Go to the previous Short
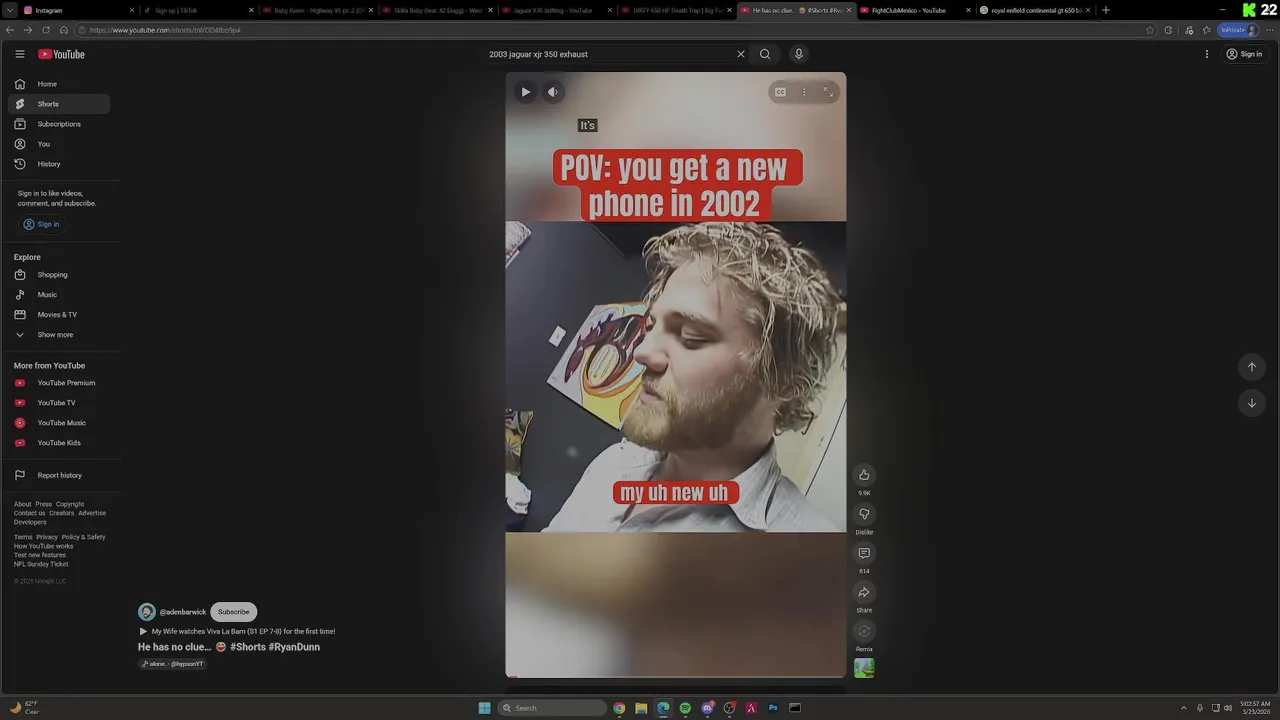Screen dimensions: 1280x720 pos(1251,367)
